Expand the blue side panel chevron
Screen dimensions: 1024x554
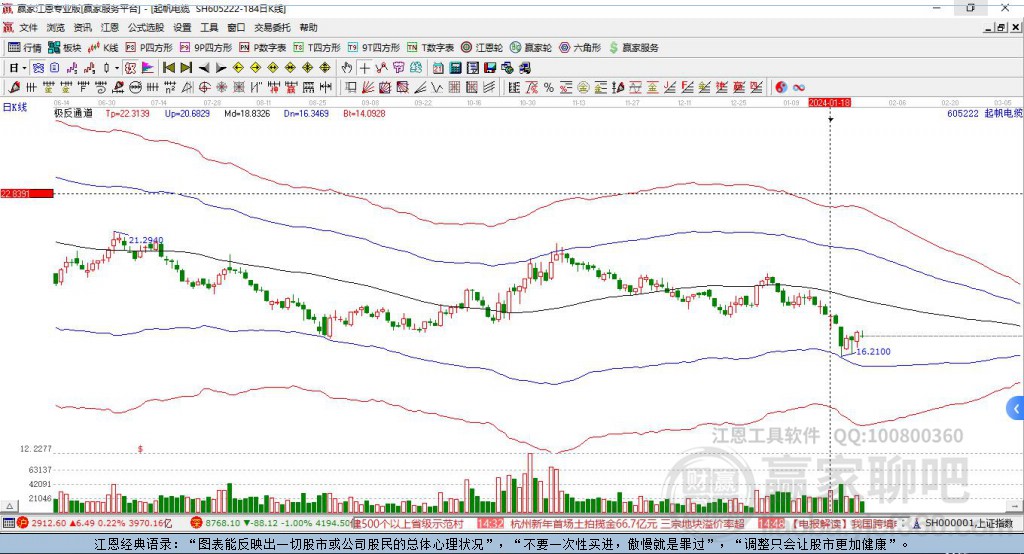click(x=1016, y=409)
